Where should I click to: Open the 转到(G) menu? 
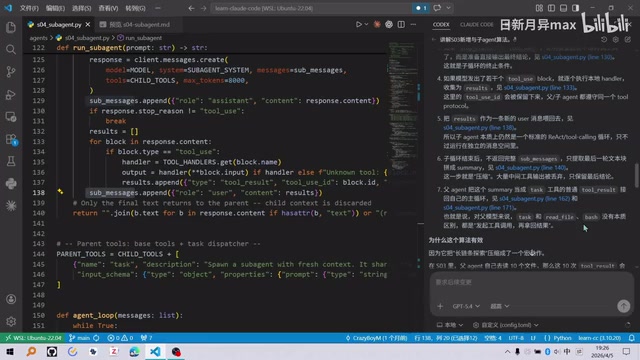135,8
